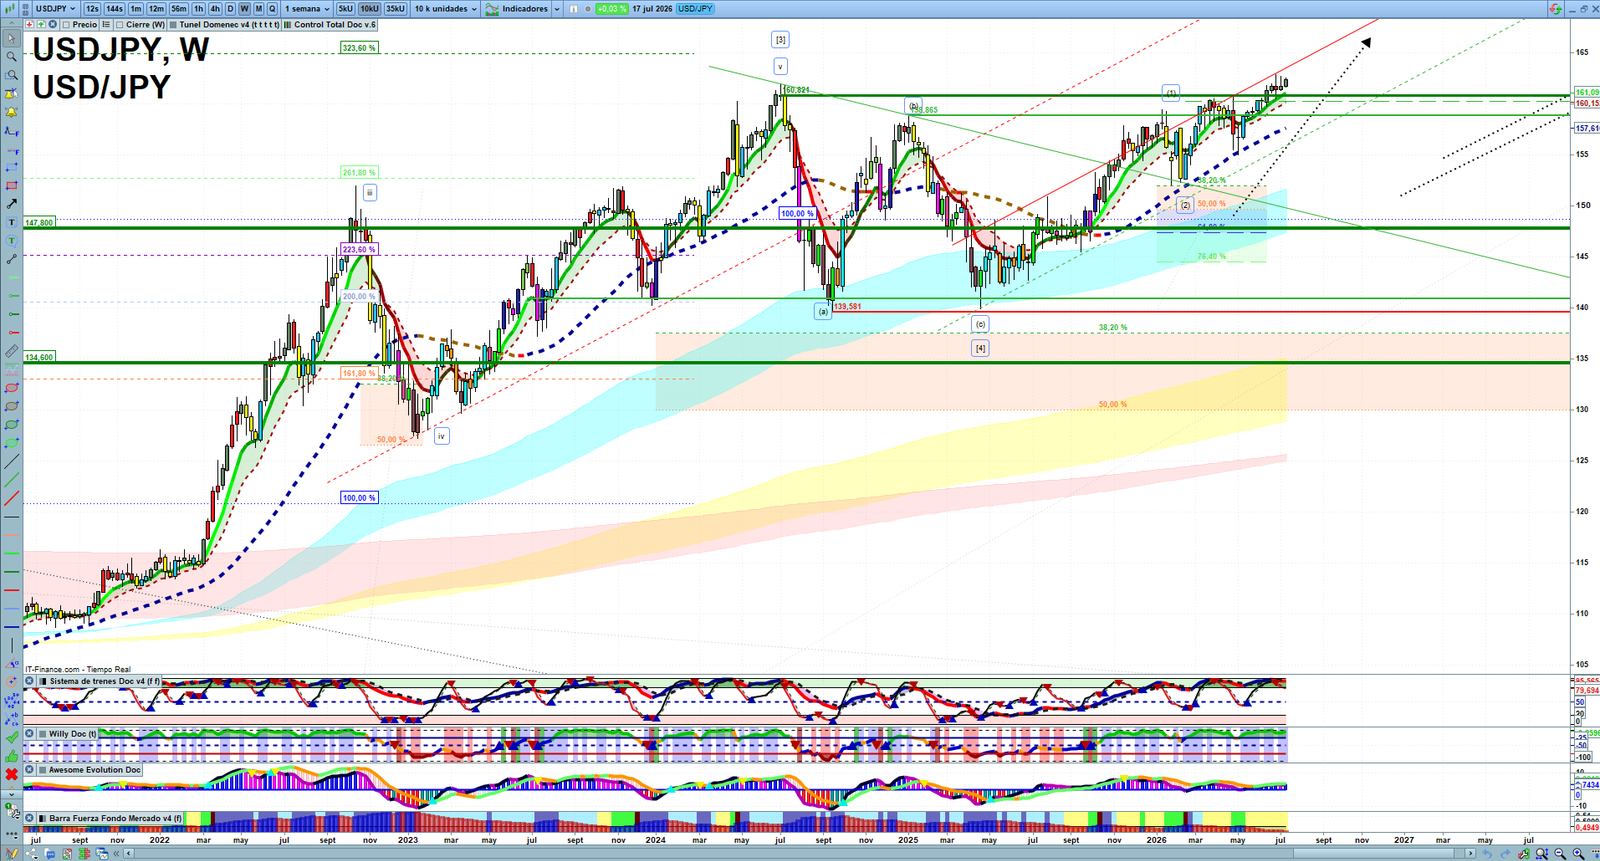Click the green add plus icon
This screenshot has height=861, width=1600.
click(x=41, y=24)
